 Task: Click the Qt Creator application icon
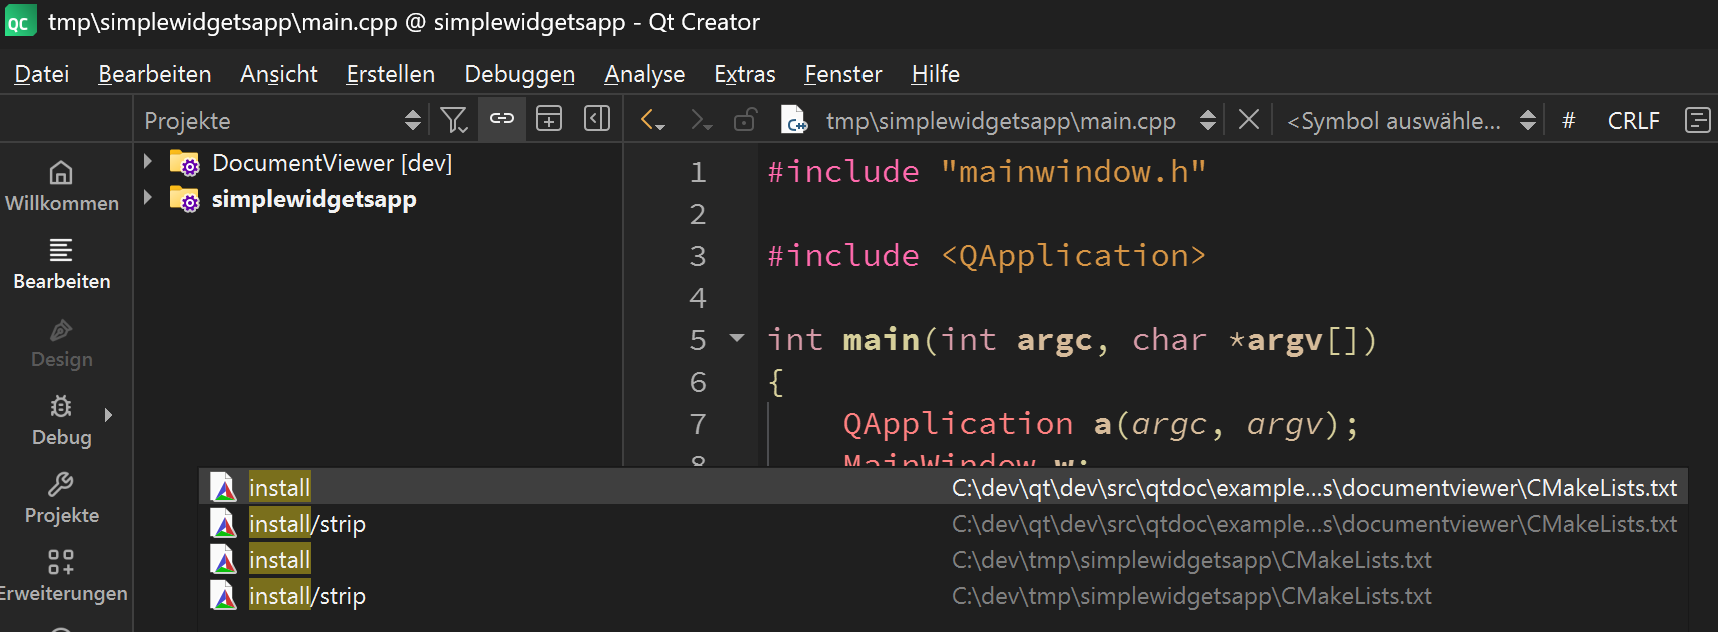pyautogui.click(x=20, y=21)
